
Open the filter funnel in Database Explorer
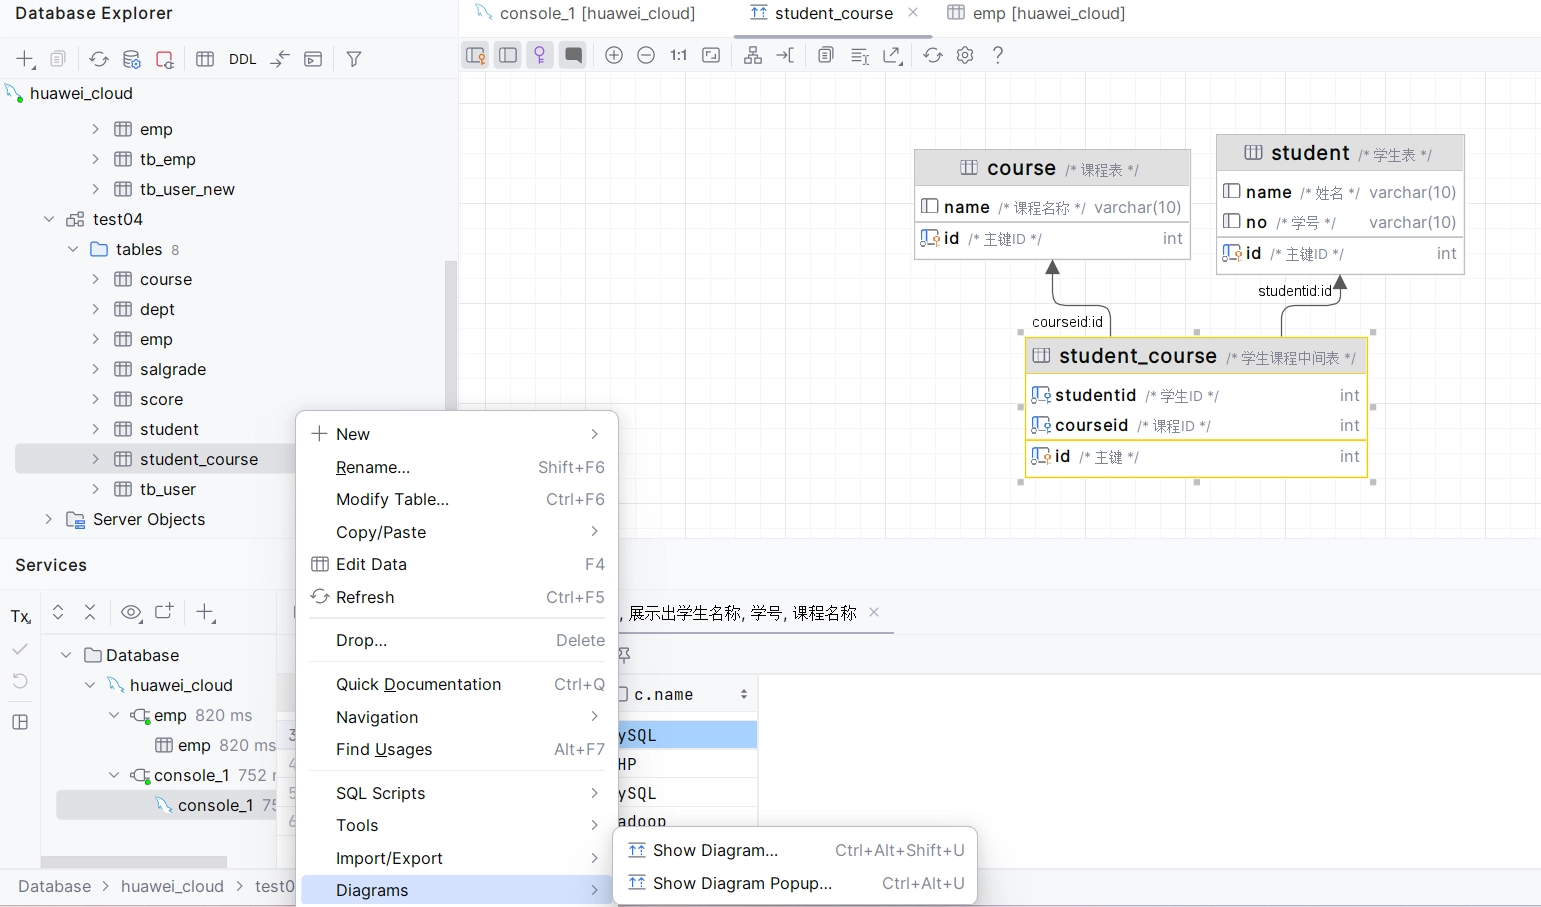pos(353,59)
